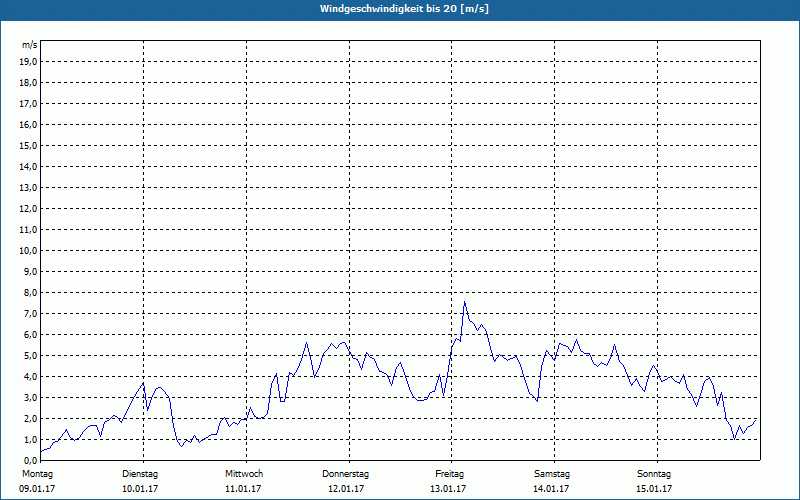Click the date 14.01.17

pyautogui.click(x=551, y=489)
